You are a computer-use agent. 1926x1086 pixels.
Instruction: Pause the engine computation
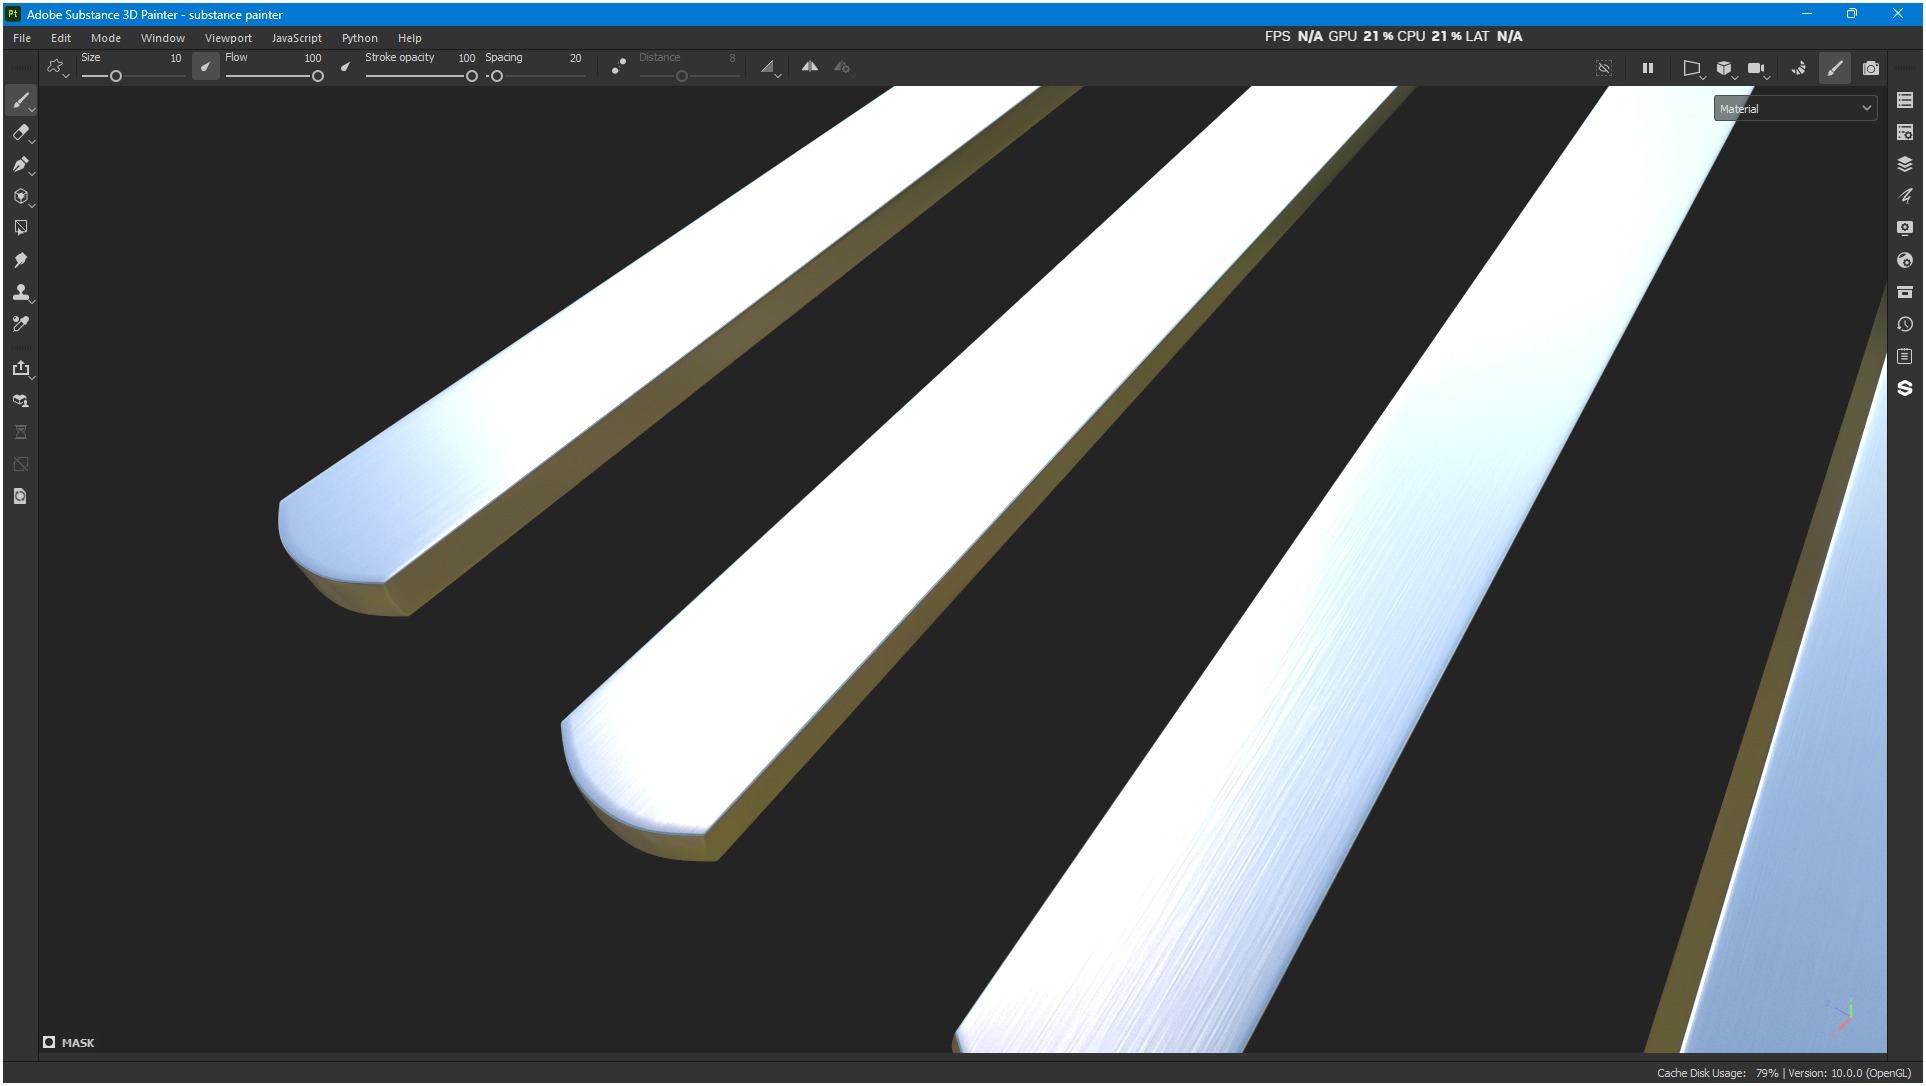coord(1648,68)
